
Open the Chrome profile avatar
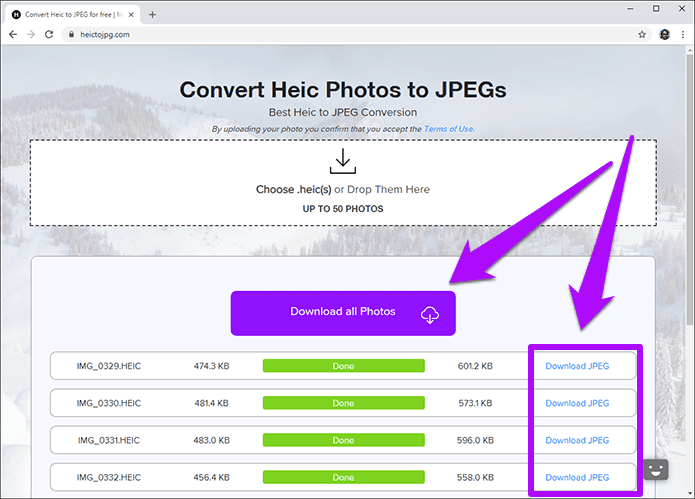click(x=664, y=35)
